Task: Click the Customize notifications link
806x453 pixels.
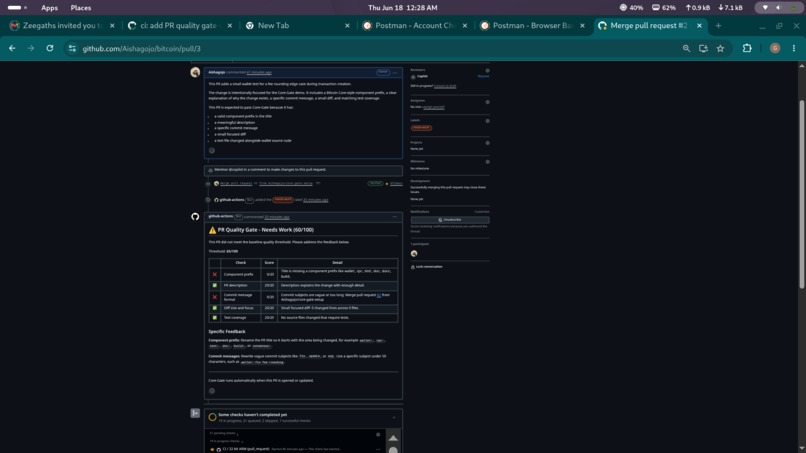Action: (x=482, y=211)
